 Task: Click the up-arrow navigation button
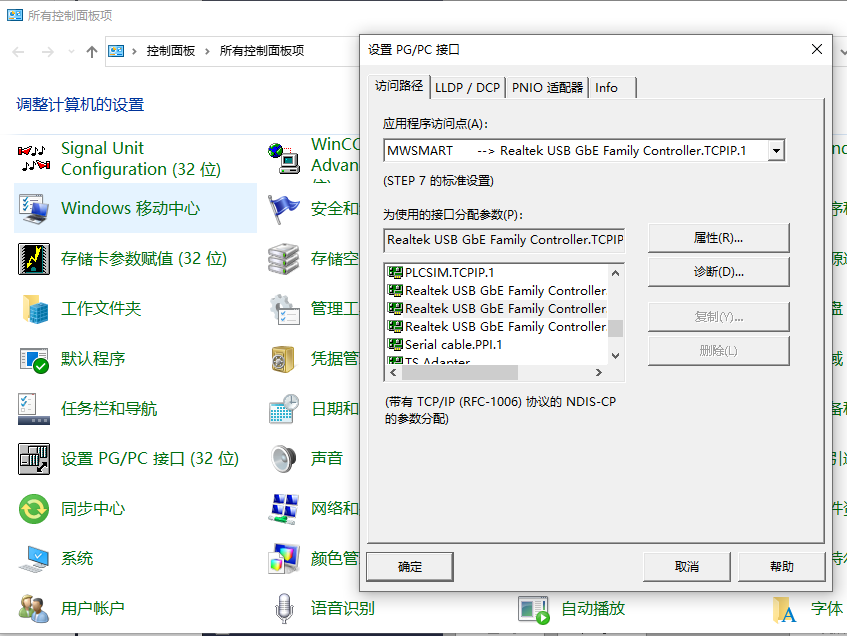(x=92, y=51)
